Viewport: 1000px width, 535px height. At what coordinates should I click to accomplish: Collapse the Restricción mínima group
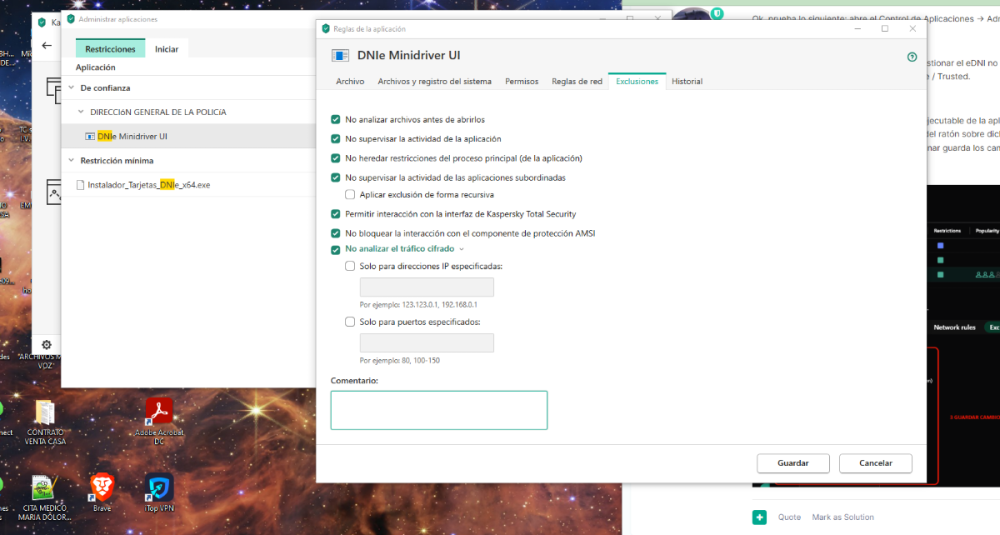point(71,161)
